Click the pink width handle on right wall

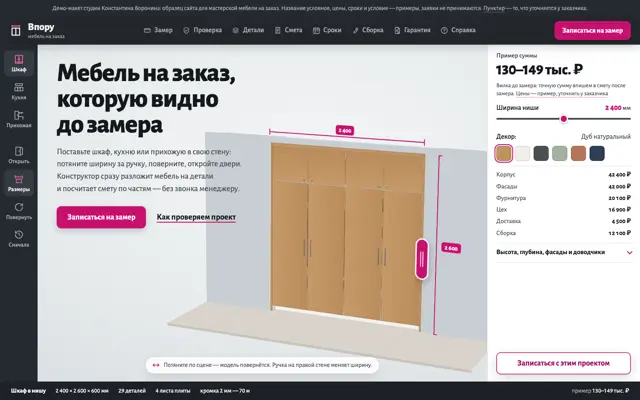pos(422,259)
